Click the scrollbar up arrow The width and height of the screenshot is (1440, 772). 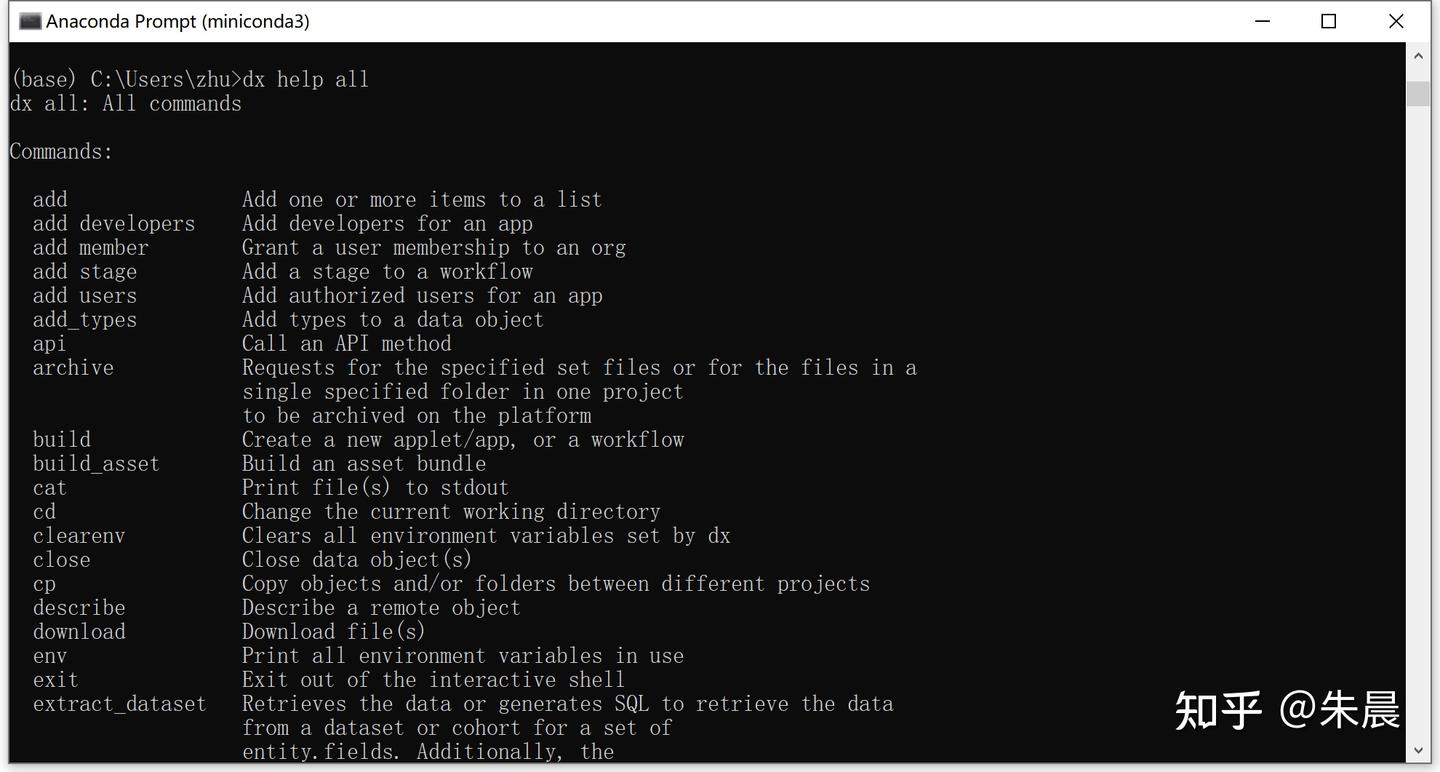tap(1418, 55)
